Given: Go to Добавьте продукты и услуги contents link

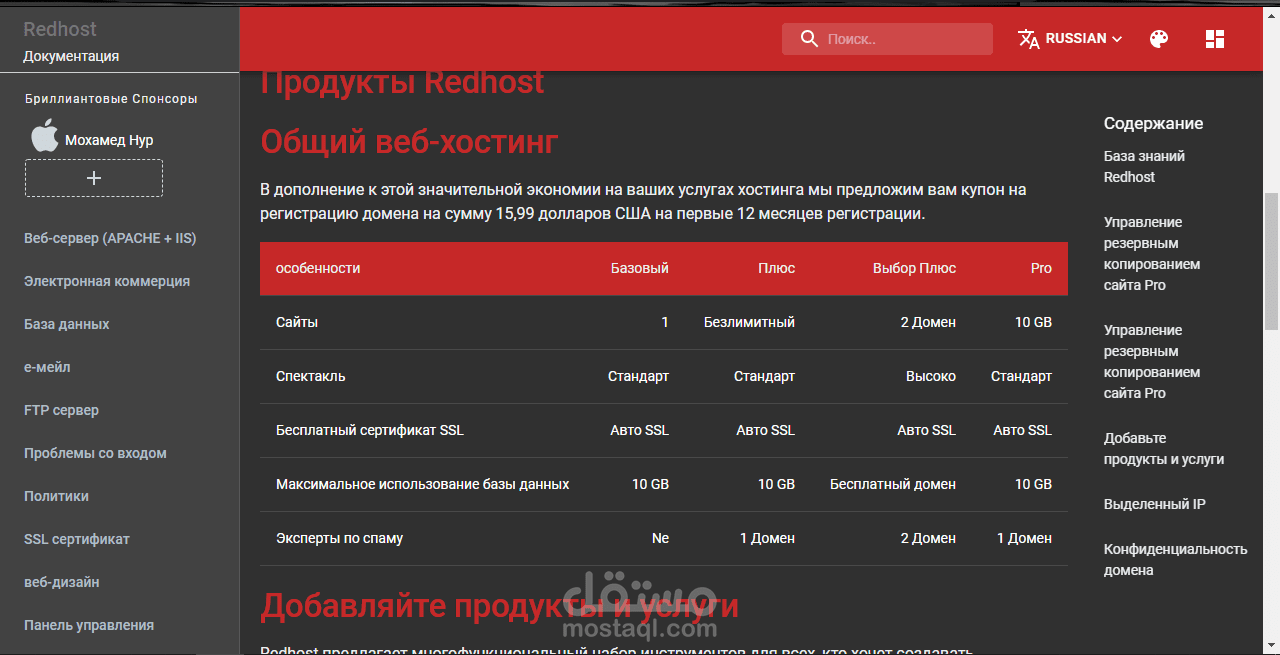Looking at the screenshot, I should (x=1164, y=449).
